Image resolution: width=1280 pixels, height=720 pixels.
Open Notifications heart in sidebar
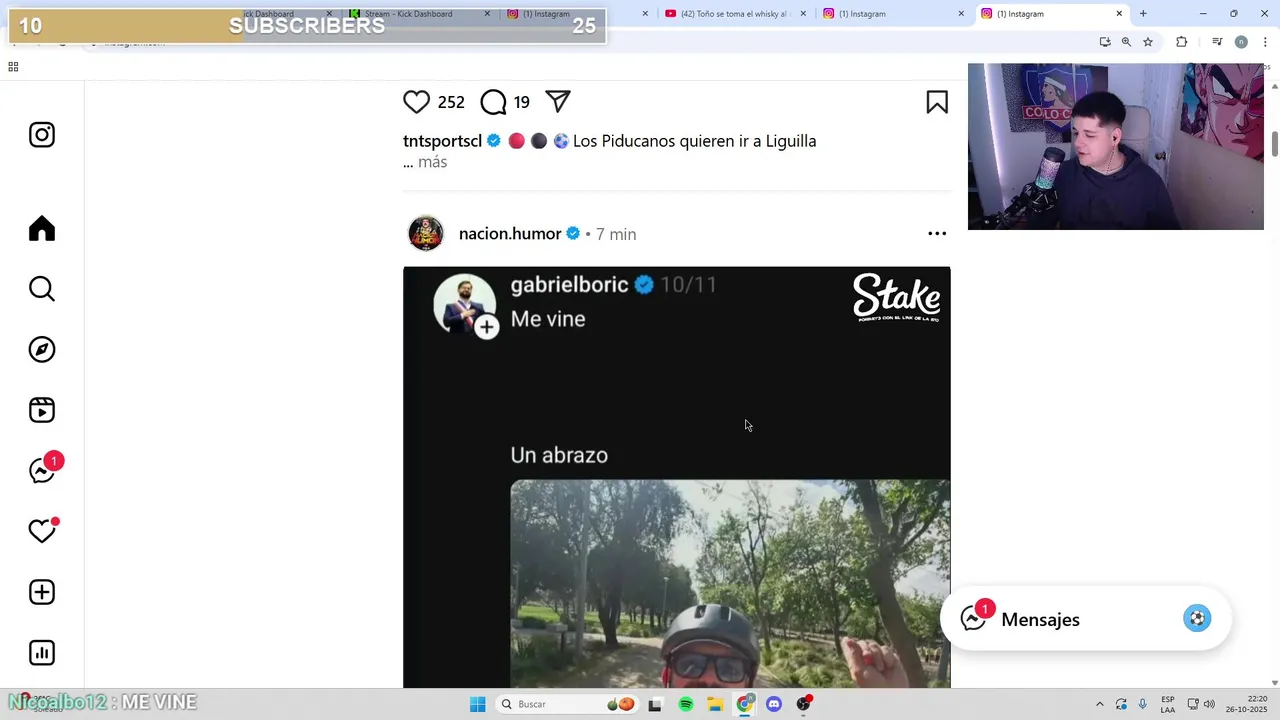click(x=42, y=531)
